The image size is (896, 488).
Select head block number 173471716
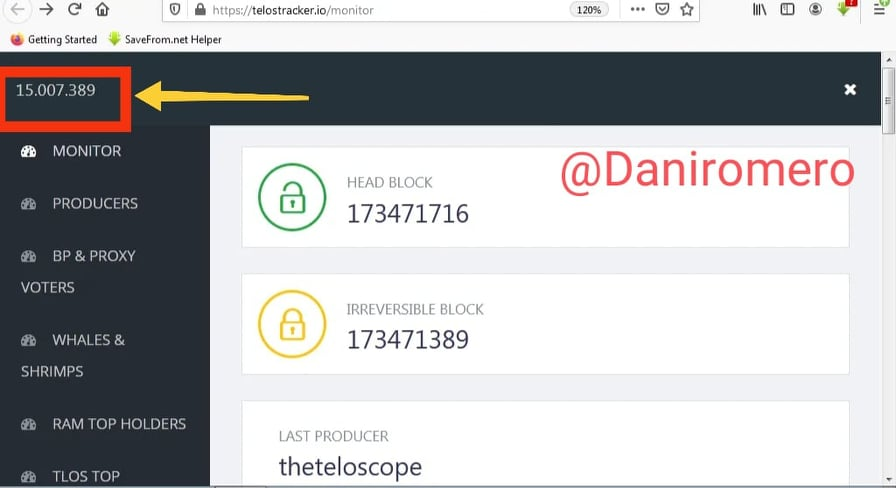click(407, 214)
